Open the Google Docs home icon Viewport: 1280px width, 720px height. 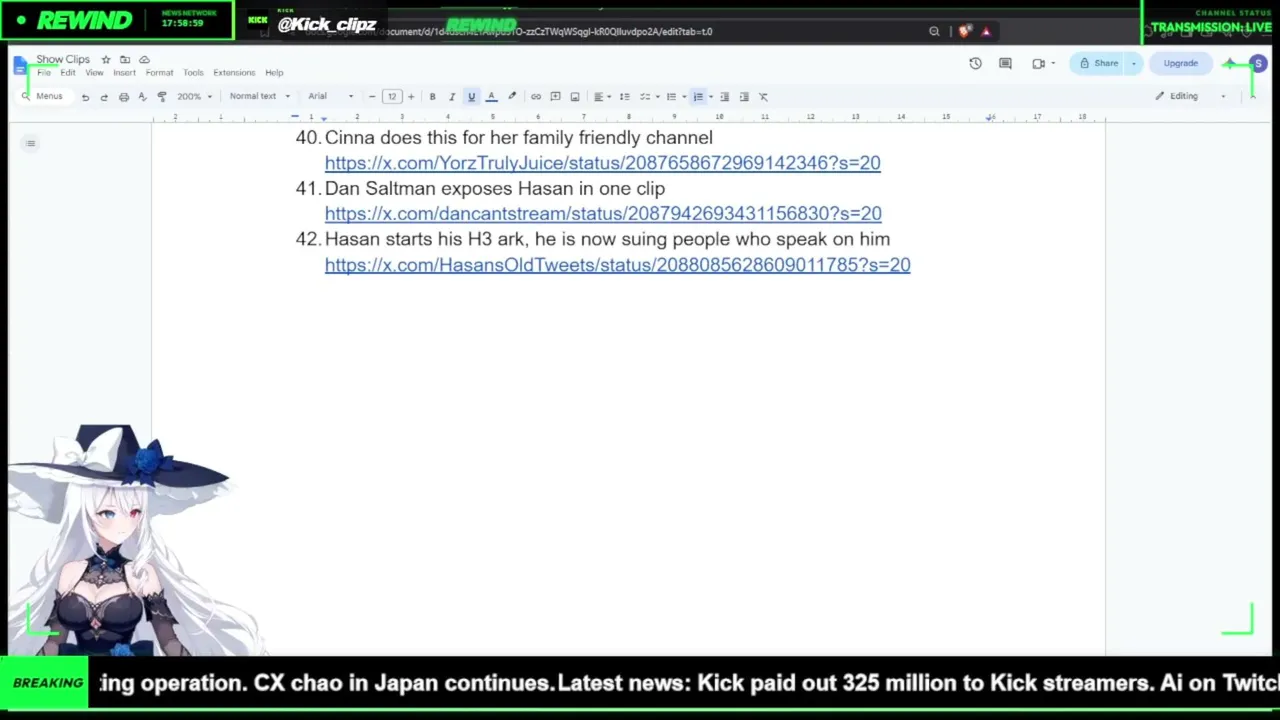21,65
